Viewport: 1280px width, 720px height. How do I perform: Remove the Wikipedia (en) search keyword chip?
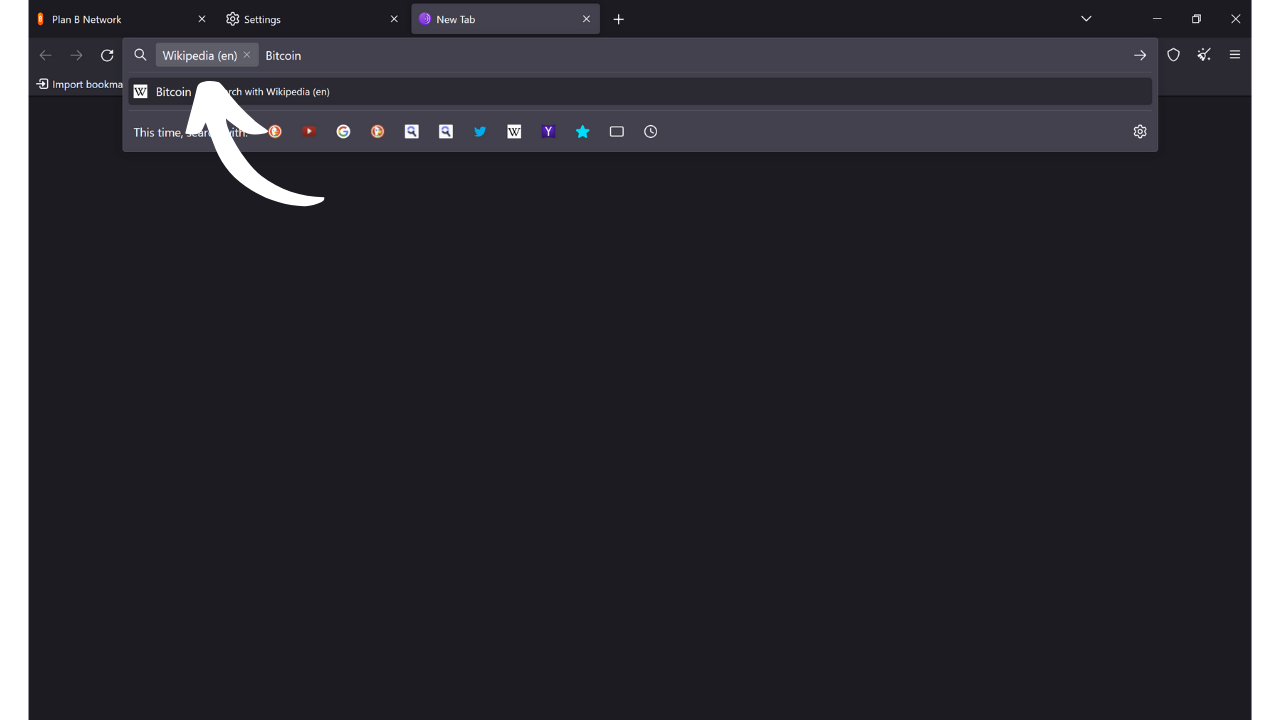click(247, 55)
